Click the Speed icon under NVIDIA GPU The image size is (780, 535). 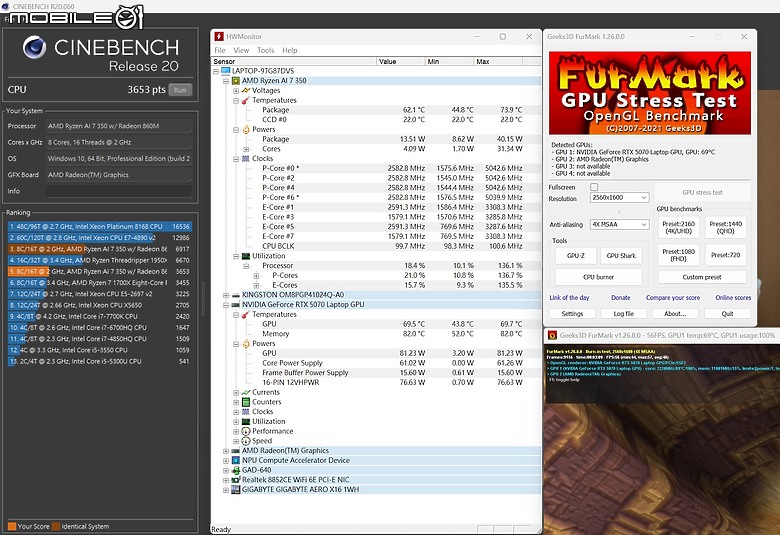pos(246,441)
